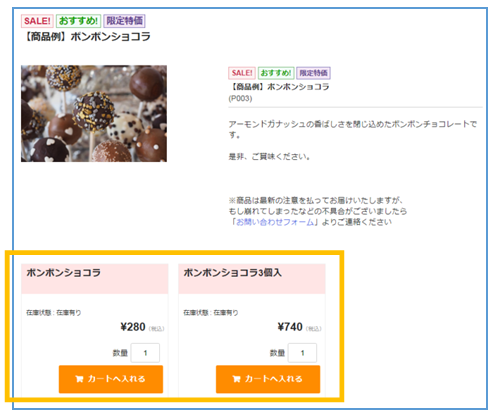Image resolution: width=493 pixels, height=414 pixels.
Task: Select the ボンボンショコラ3個入 variant header
Action: click(252, 279)
